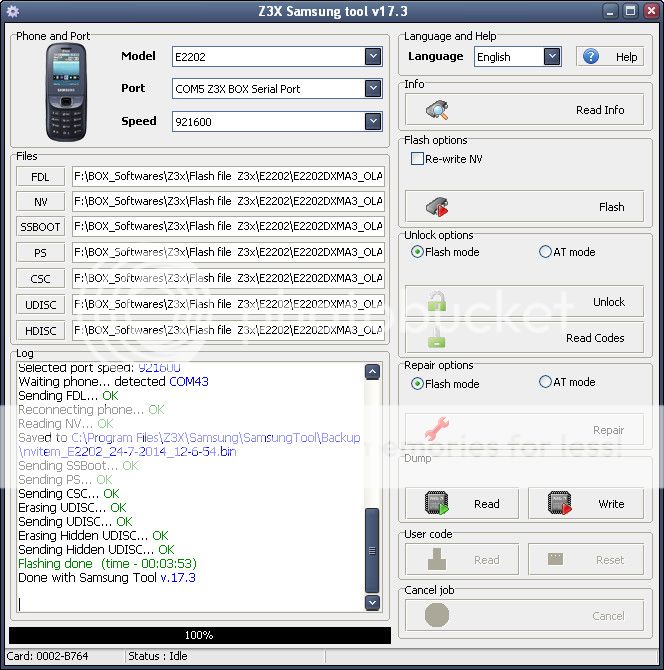Click the SSBOOT file path field

coord(228,226)
